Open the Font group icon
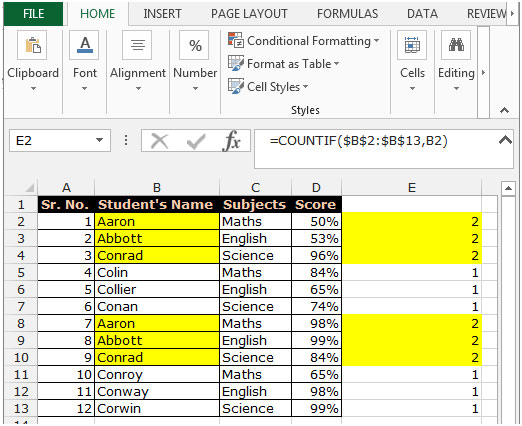Image resolution: width=522 pixels, height=426 pixels. tap(84, 45)
